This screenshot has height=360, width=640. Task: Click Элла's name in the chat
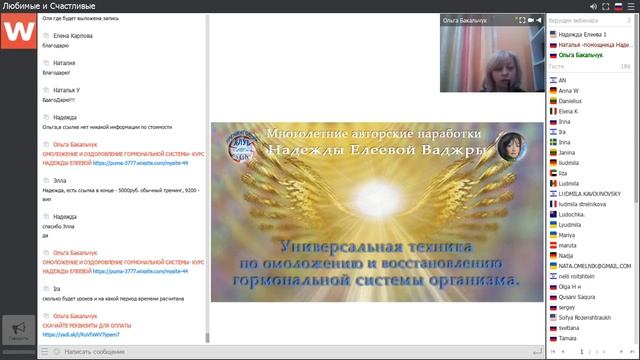pos(60,180)
